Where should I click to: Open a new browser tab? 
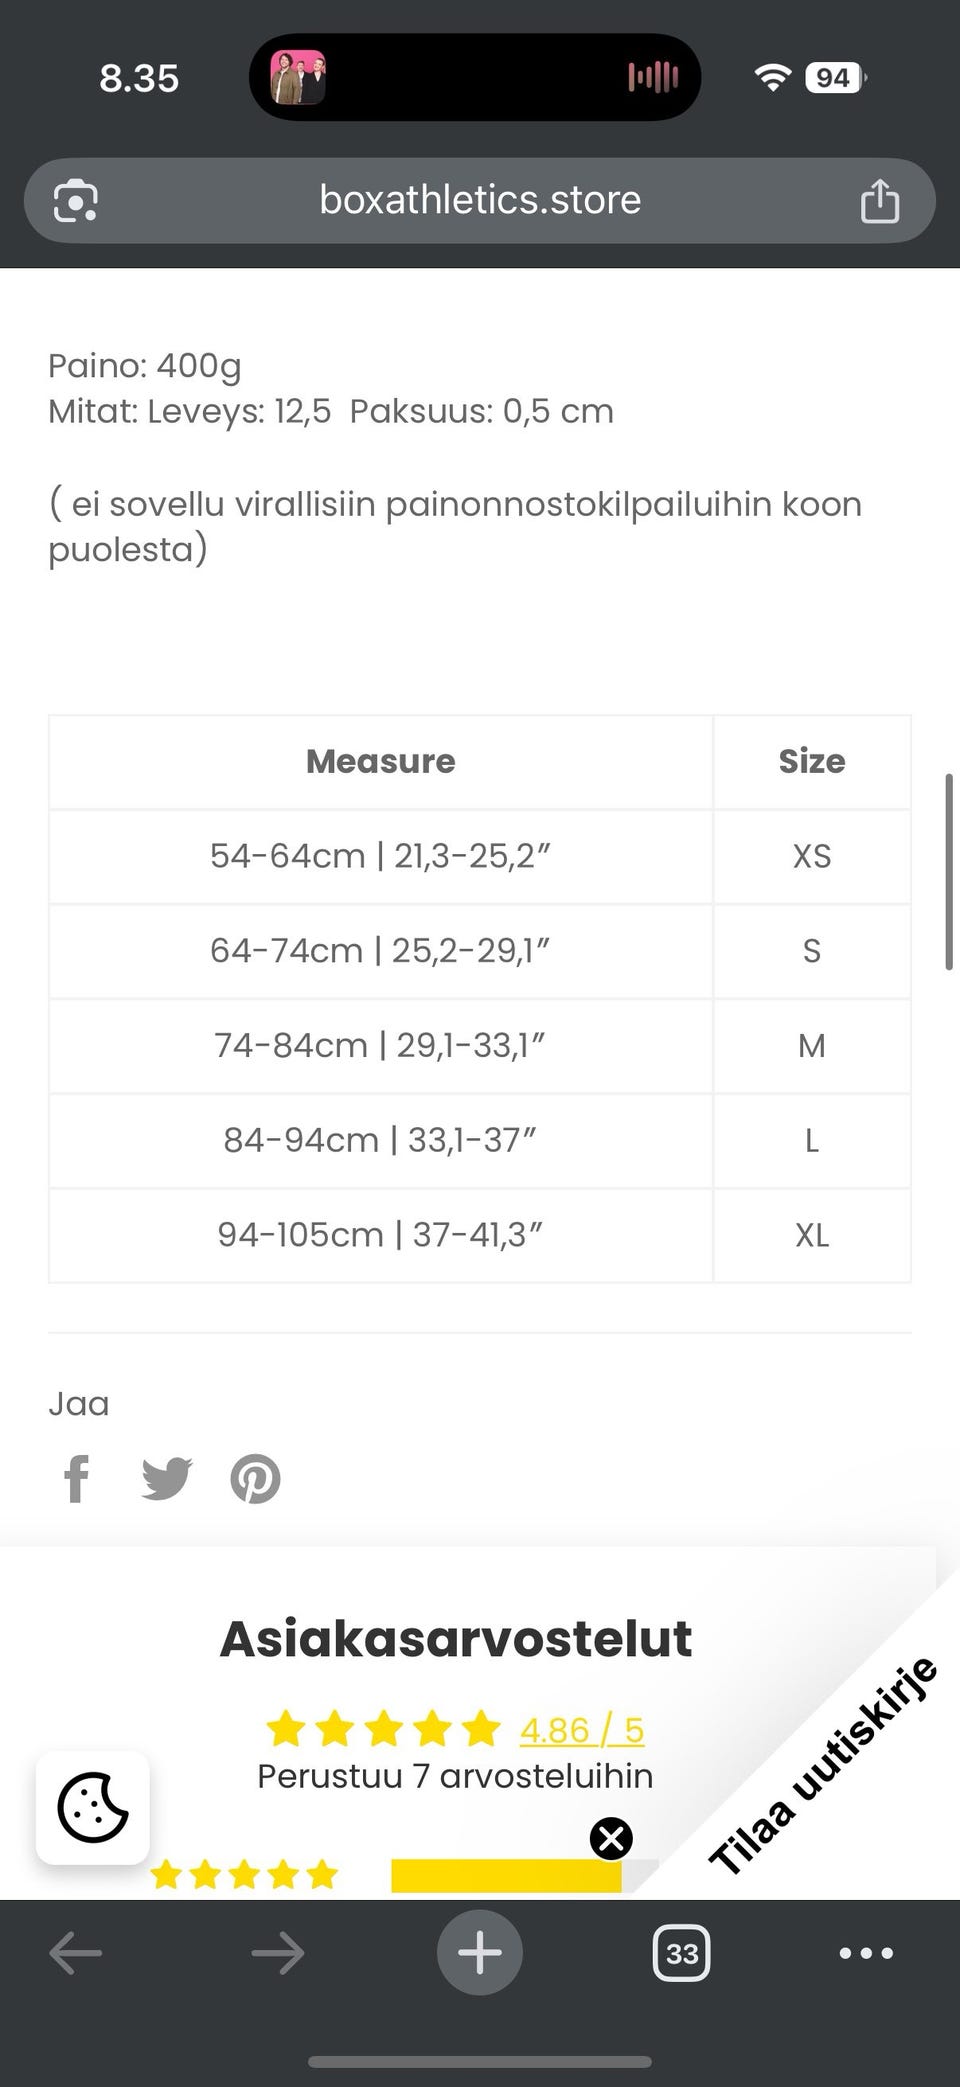[480, 1952]
